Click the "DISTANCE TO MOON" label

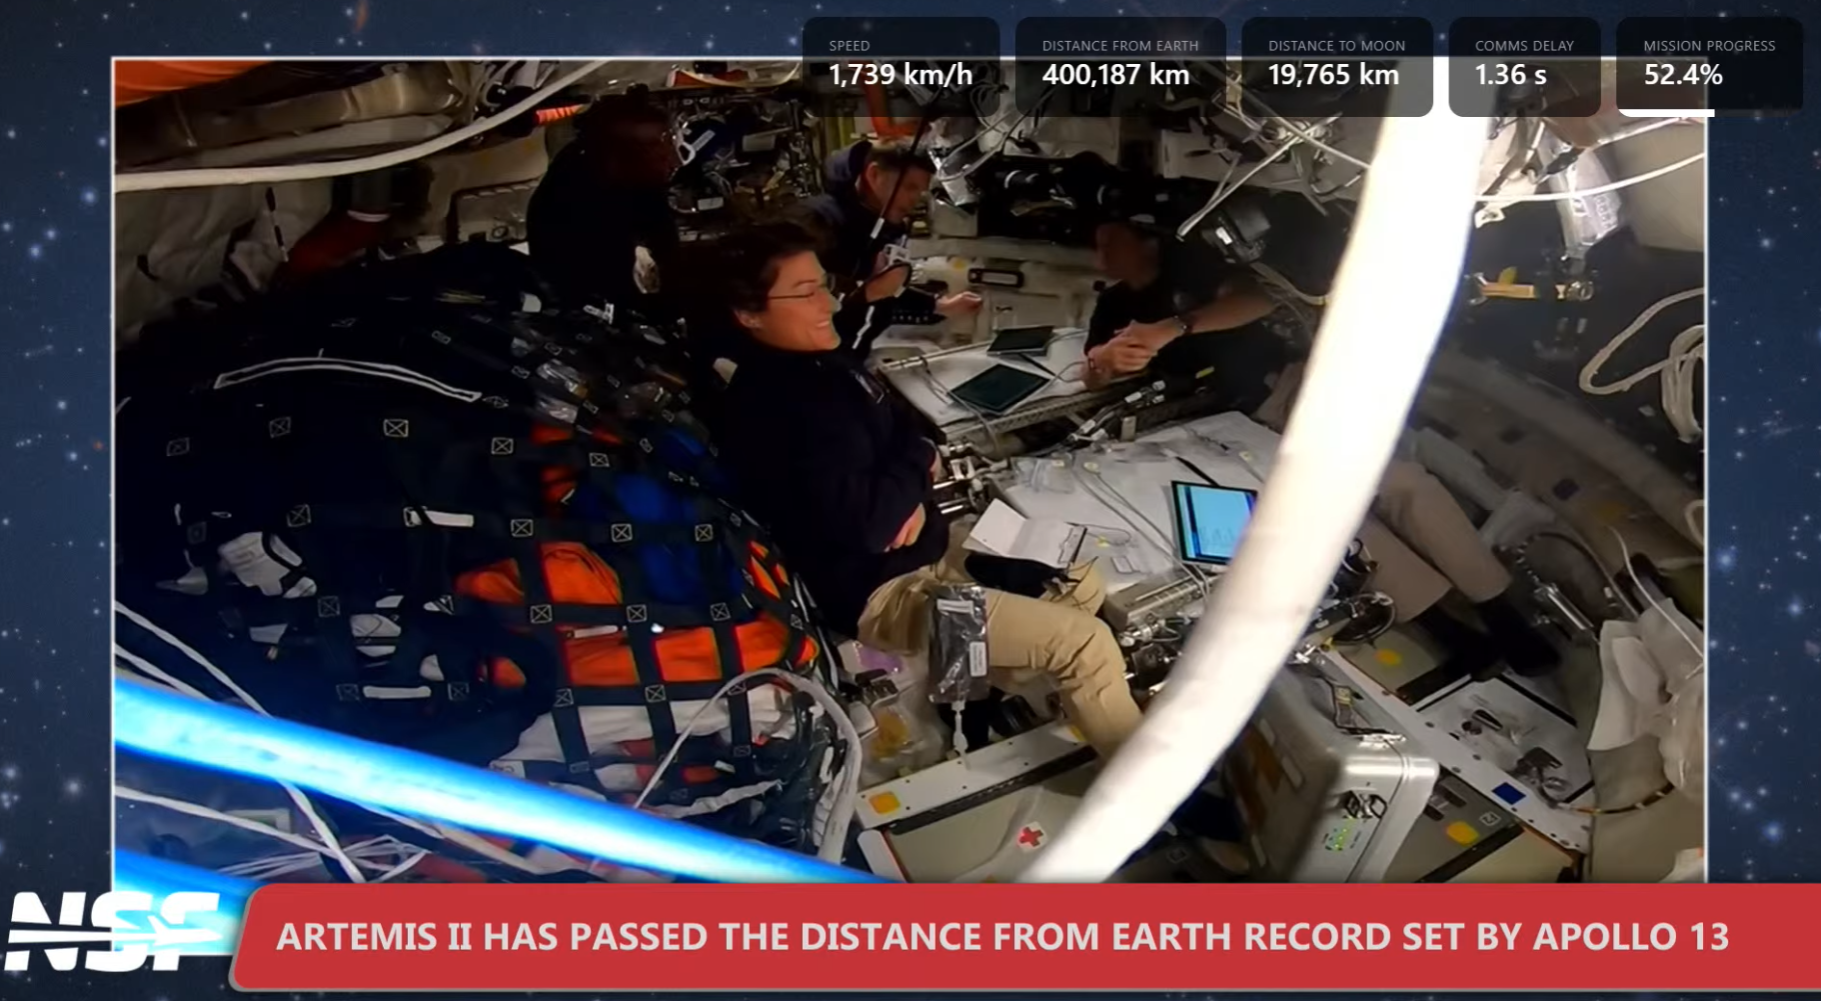1336,46
